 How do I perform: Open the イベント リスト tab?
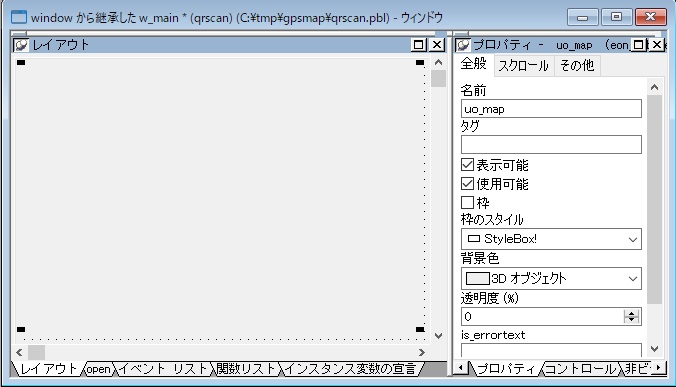pos(163,369)
